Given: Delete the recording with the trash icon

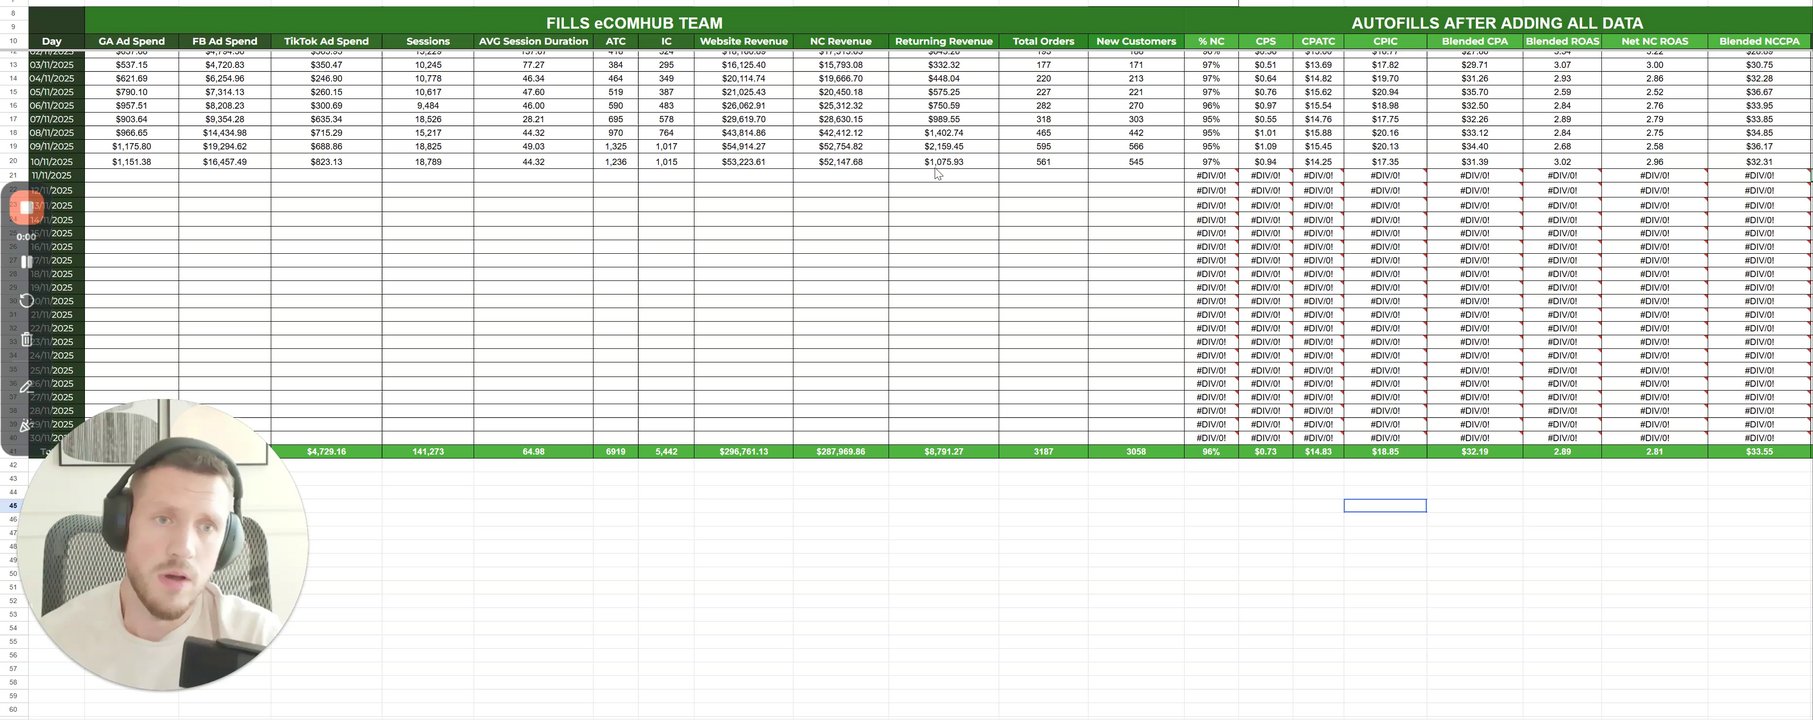Looking at the screenshot, I should 27,340.
